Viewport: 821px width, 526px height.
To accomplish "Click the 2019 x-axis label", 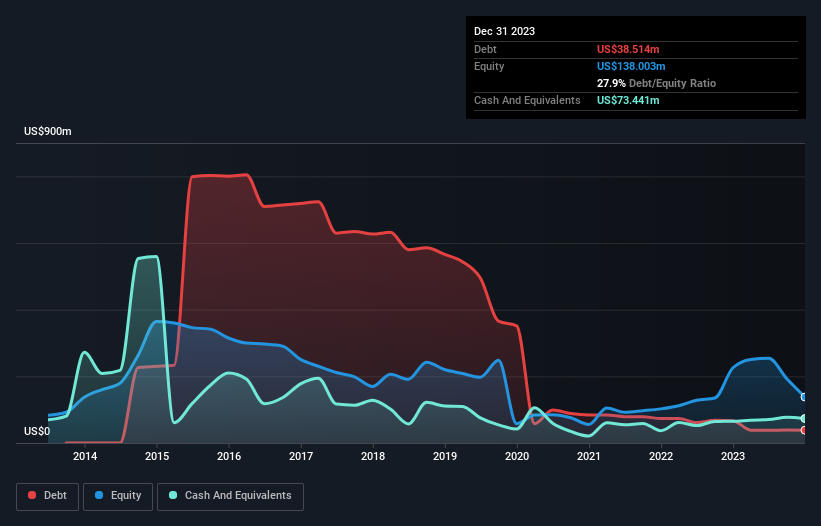I will coord(445,456).
